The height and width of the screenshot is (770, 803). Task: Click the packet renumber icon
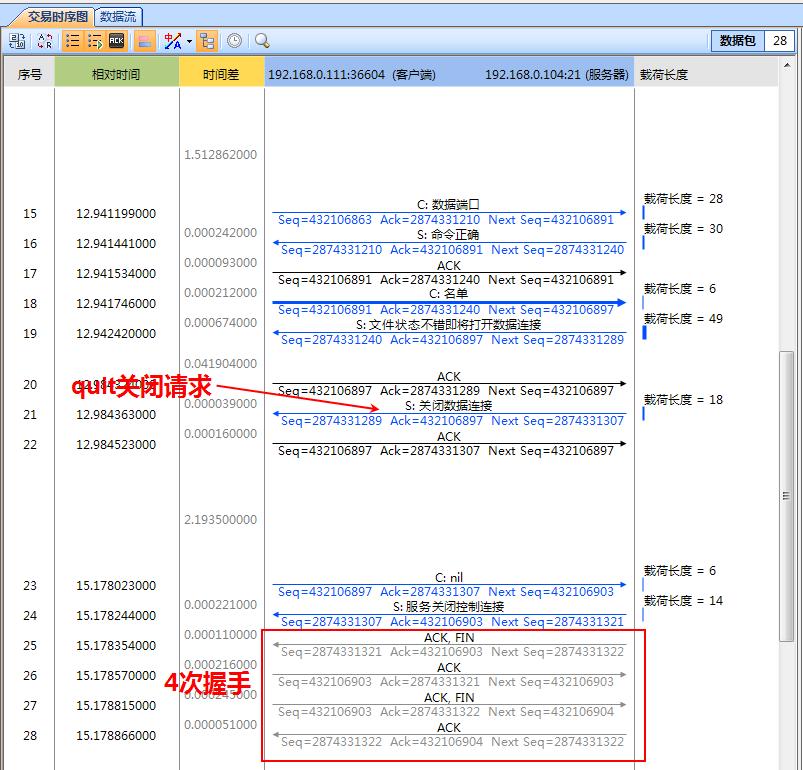coord(15,41)
